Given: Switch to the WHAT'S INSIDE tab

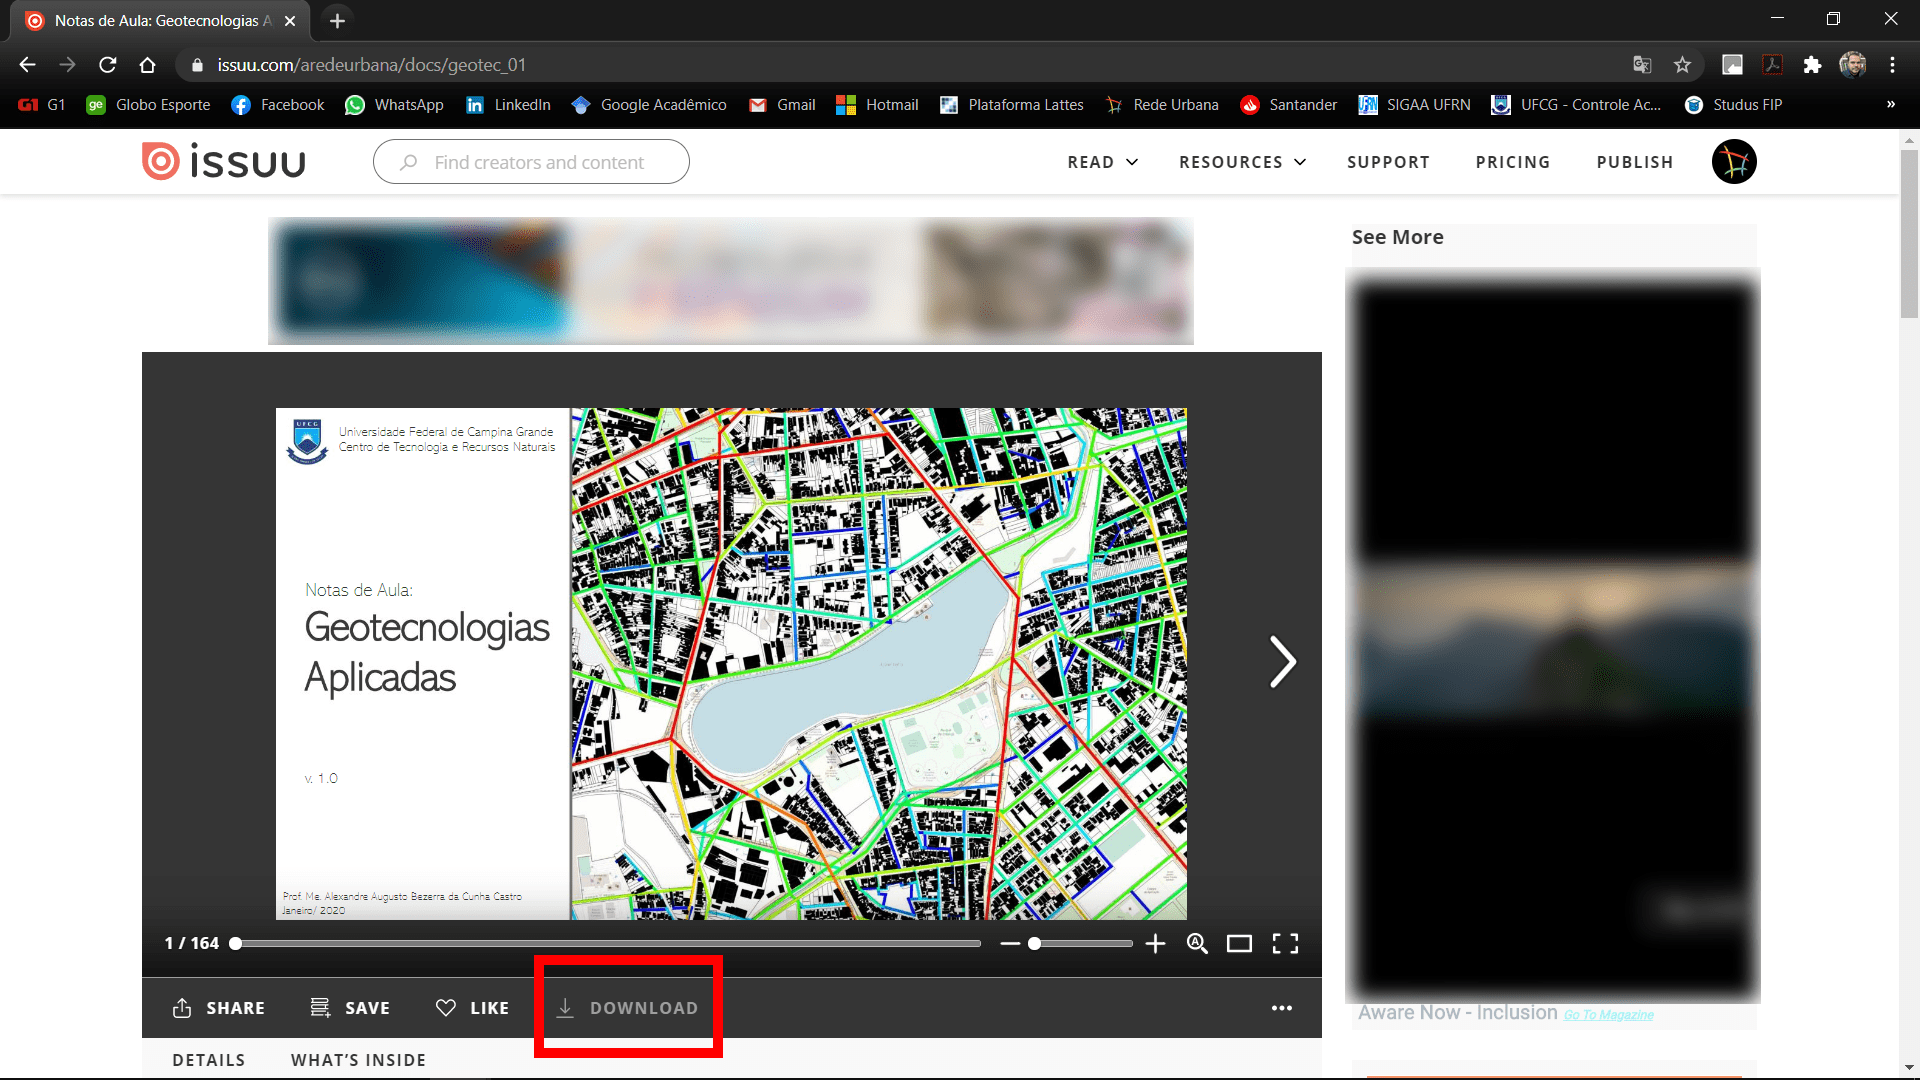Looking at the screenshot, I should (x=357, y=1060).
